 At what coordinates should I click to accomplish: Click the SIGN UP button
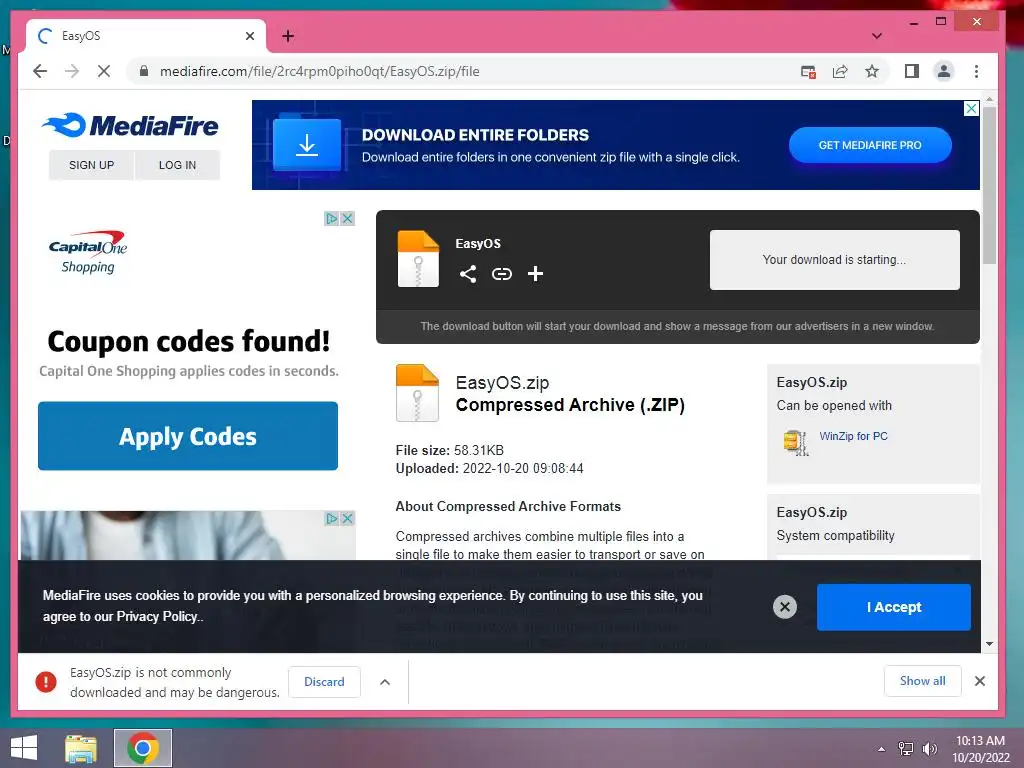pyautogui.click(x=91, y=165)
